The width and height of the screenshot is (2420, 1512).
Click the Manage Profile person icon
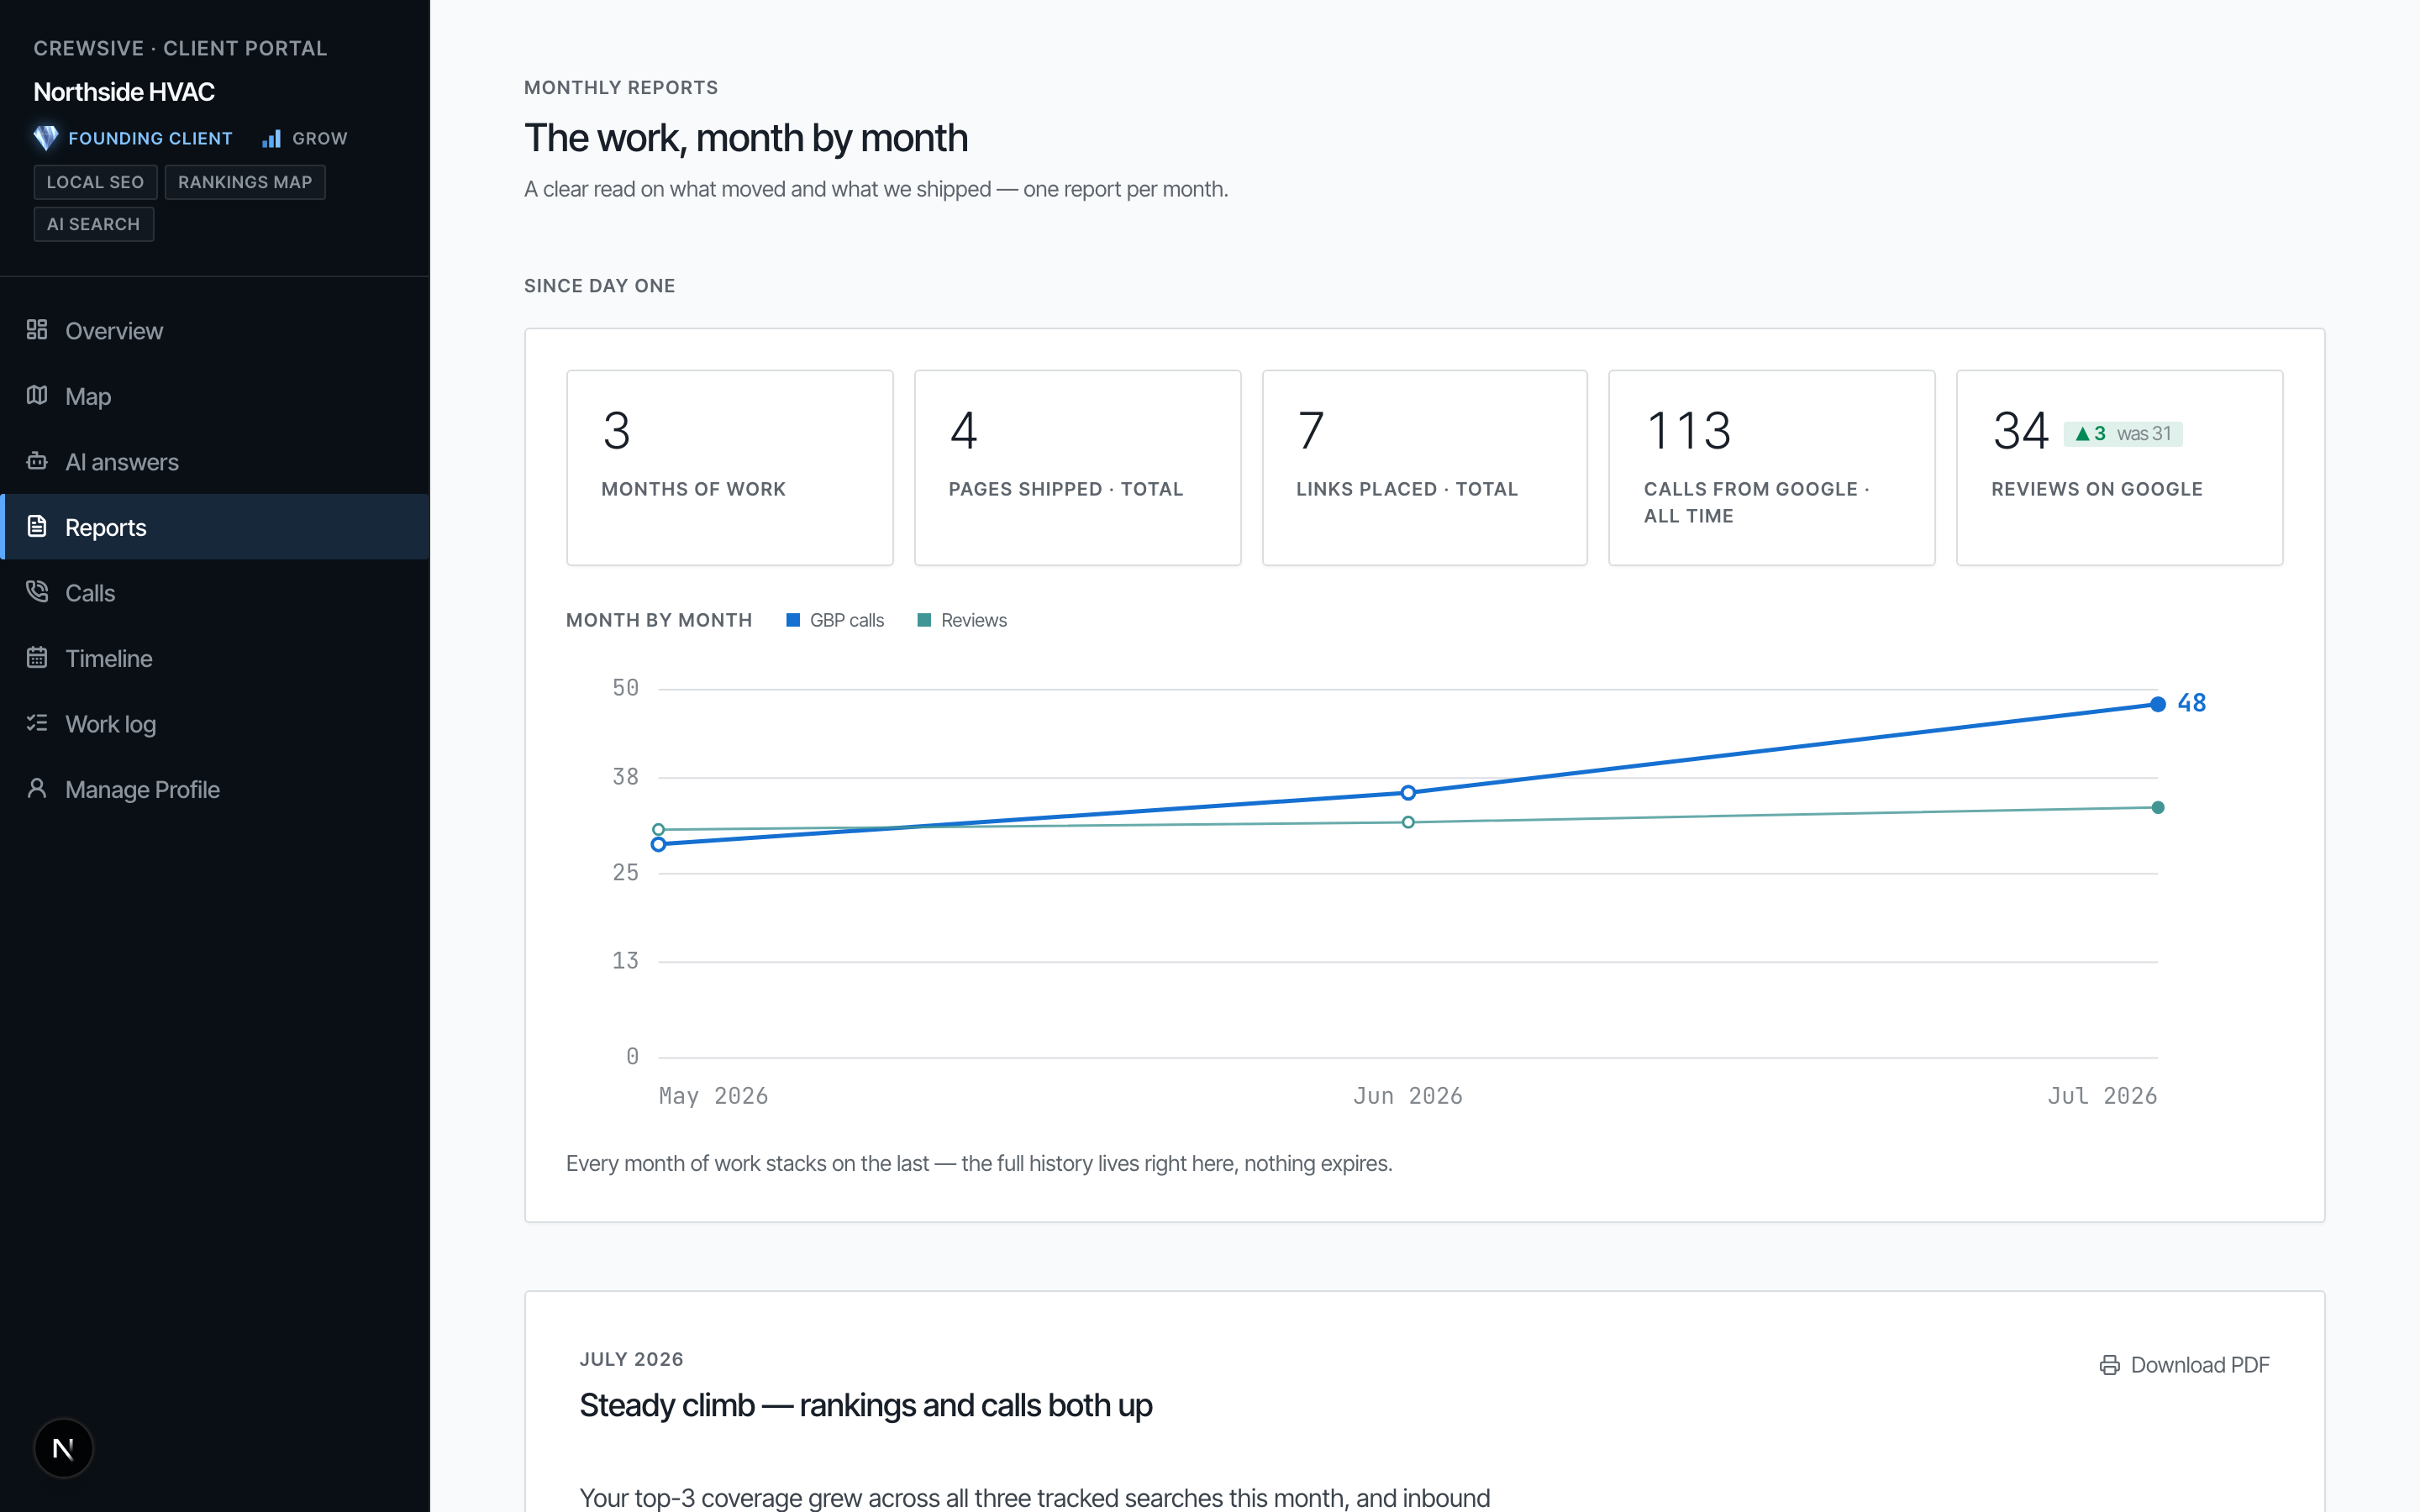coord(37,788)
